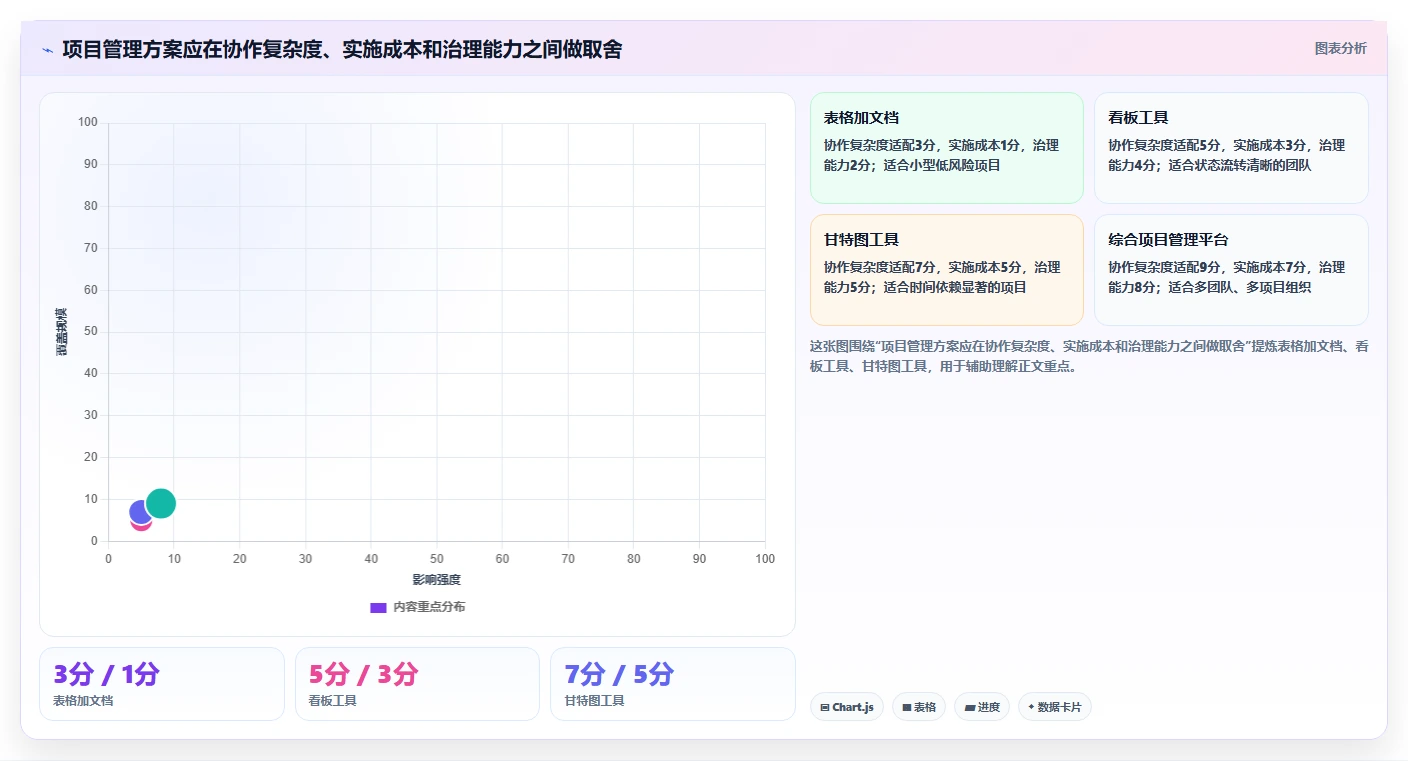Click the purple 内容重点分布 legend swatch
Viewport: 1408px width, 761px height.
click(378, 607)
